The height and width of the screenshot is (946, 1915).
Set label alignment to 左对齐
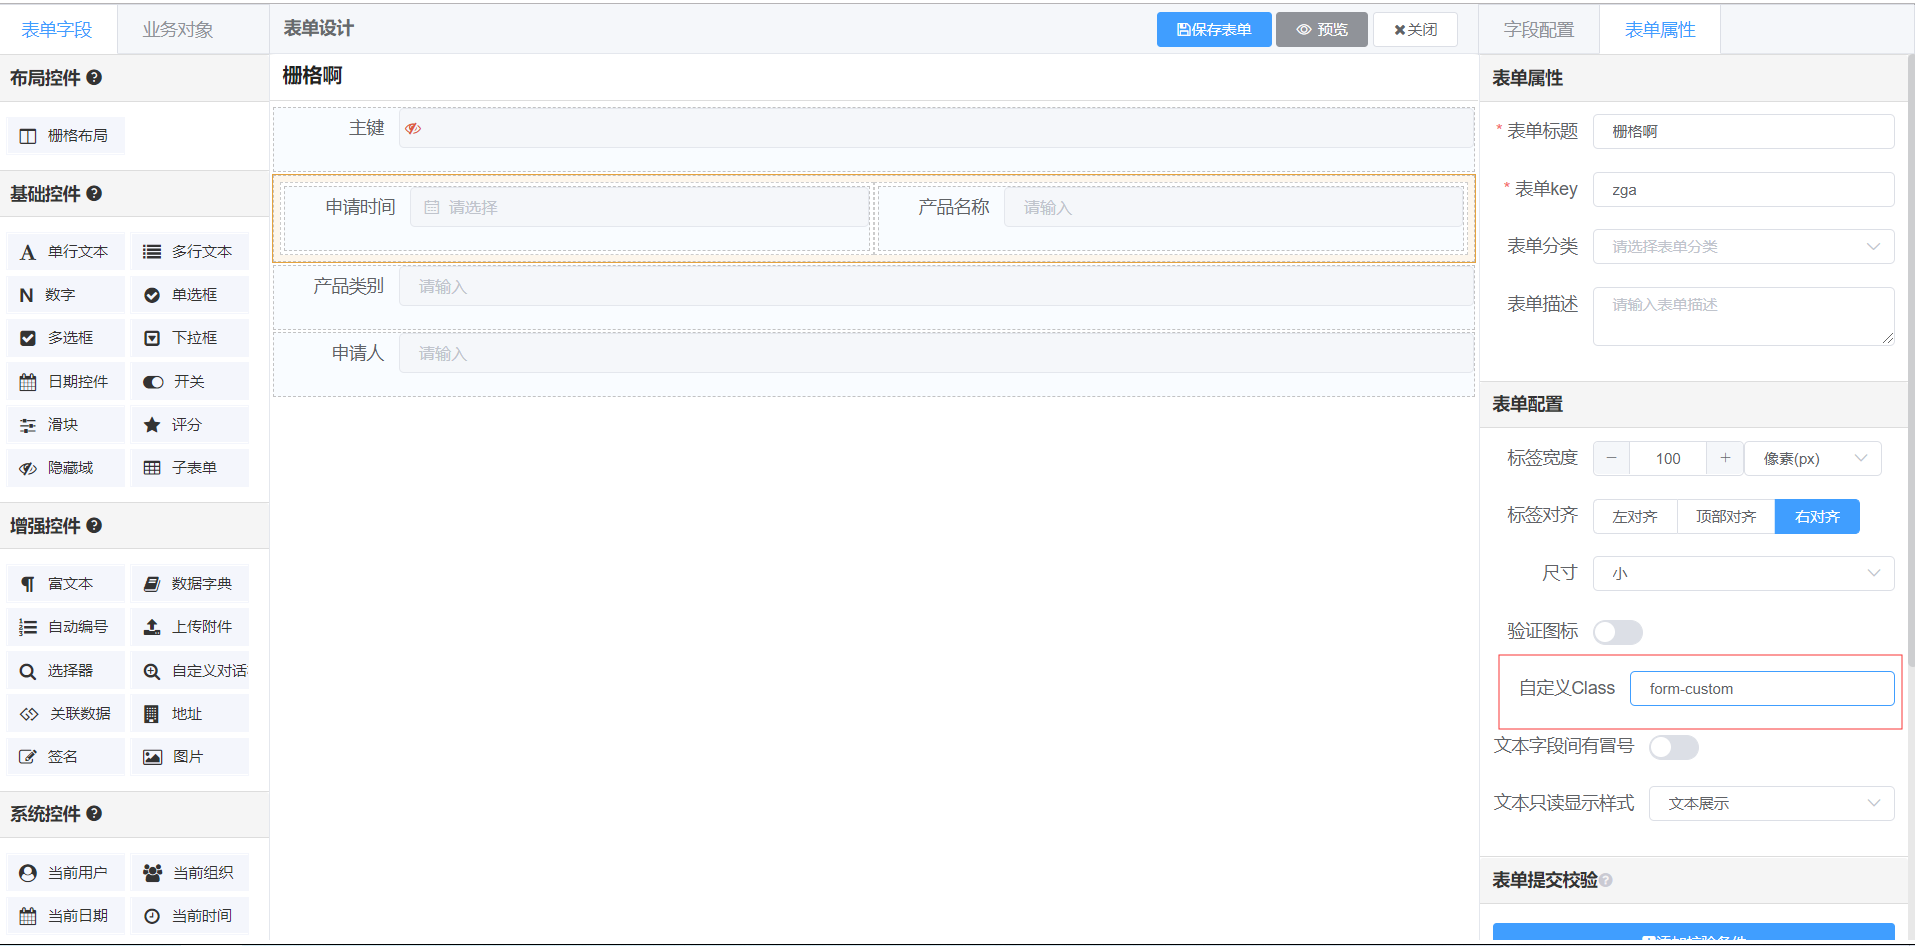point(1634,517)
